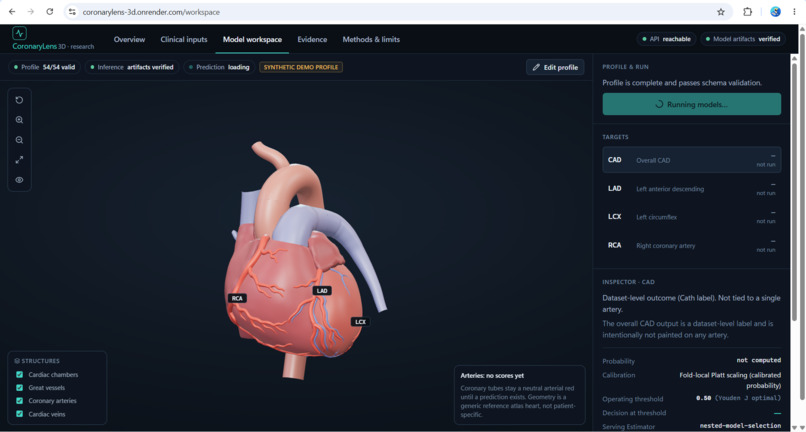Click the 'Arteries: no scores yet' heading
This screenshot has height=432, width=806.
pos(492,376)
